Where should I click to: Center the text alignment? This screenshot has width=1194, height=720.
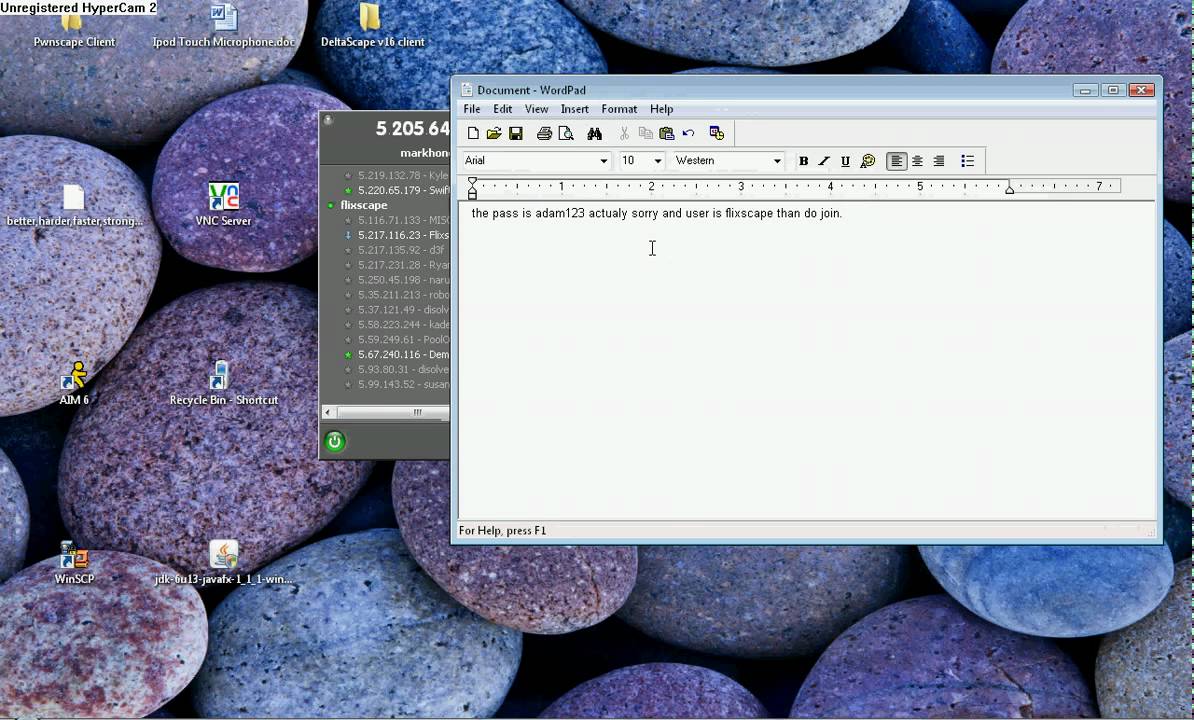[x=918, y=161]
